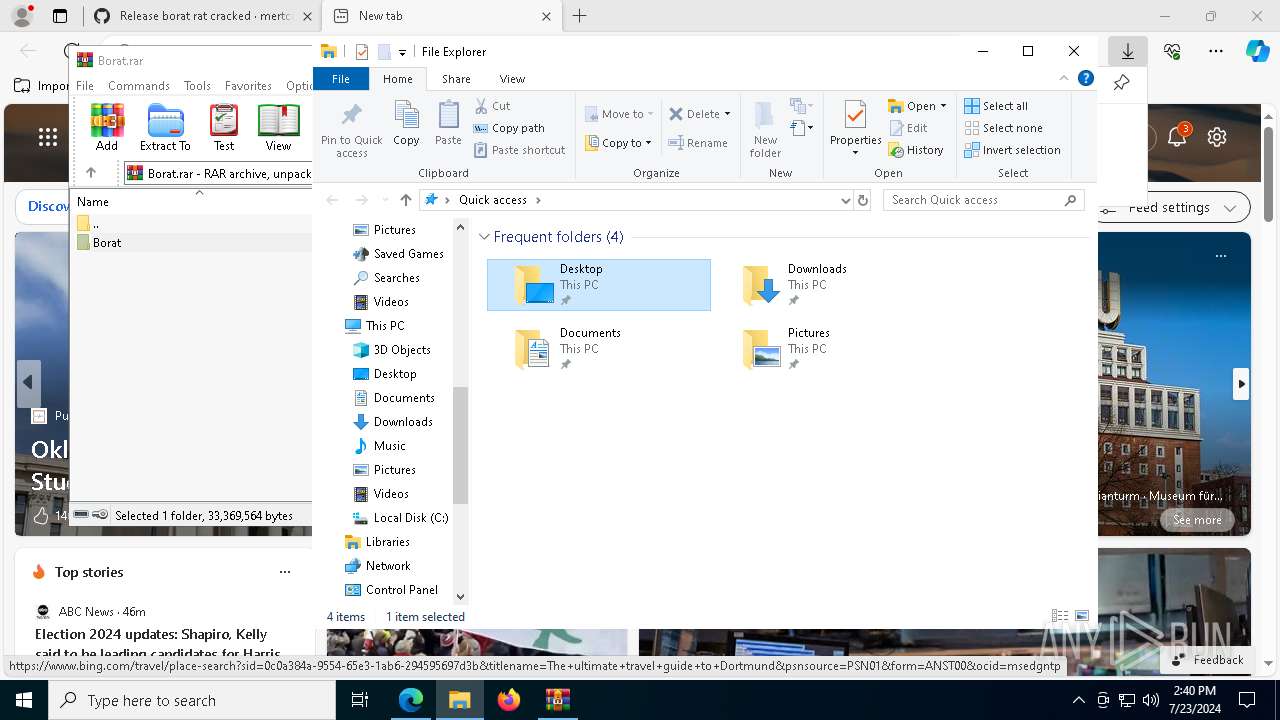1280x720 pixels.
Task: Click the New folder icon
Action: (765, 129)
